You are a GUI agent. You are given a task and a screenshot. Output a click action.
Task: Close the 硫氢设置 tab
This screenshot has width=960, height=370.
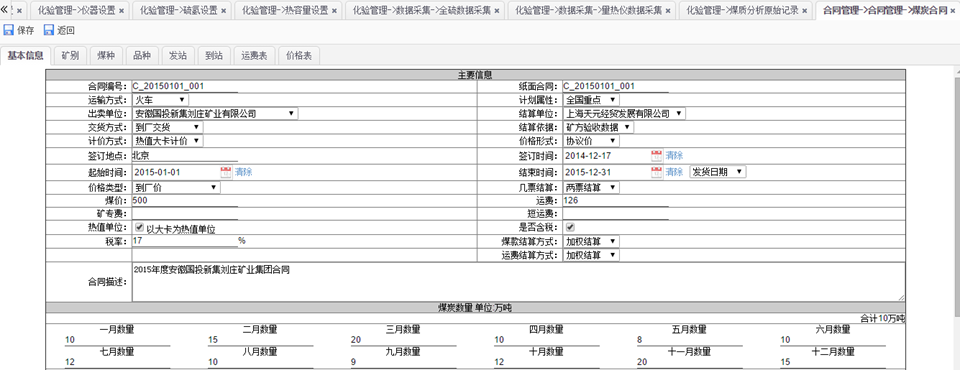coord(223,11)
